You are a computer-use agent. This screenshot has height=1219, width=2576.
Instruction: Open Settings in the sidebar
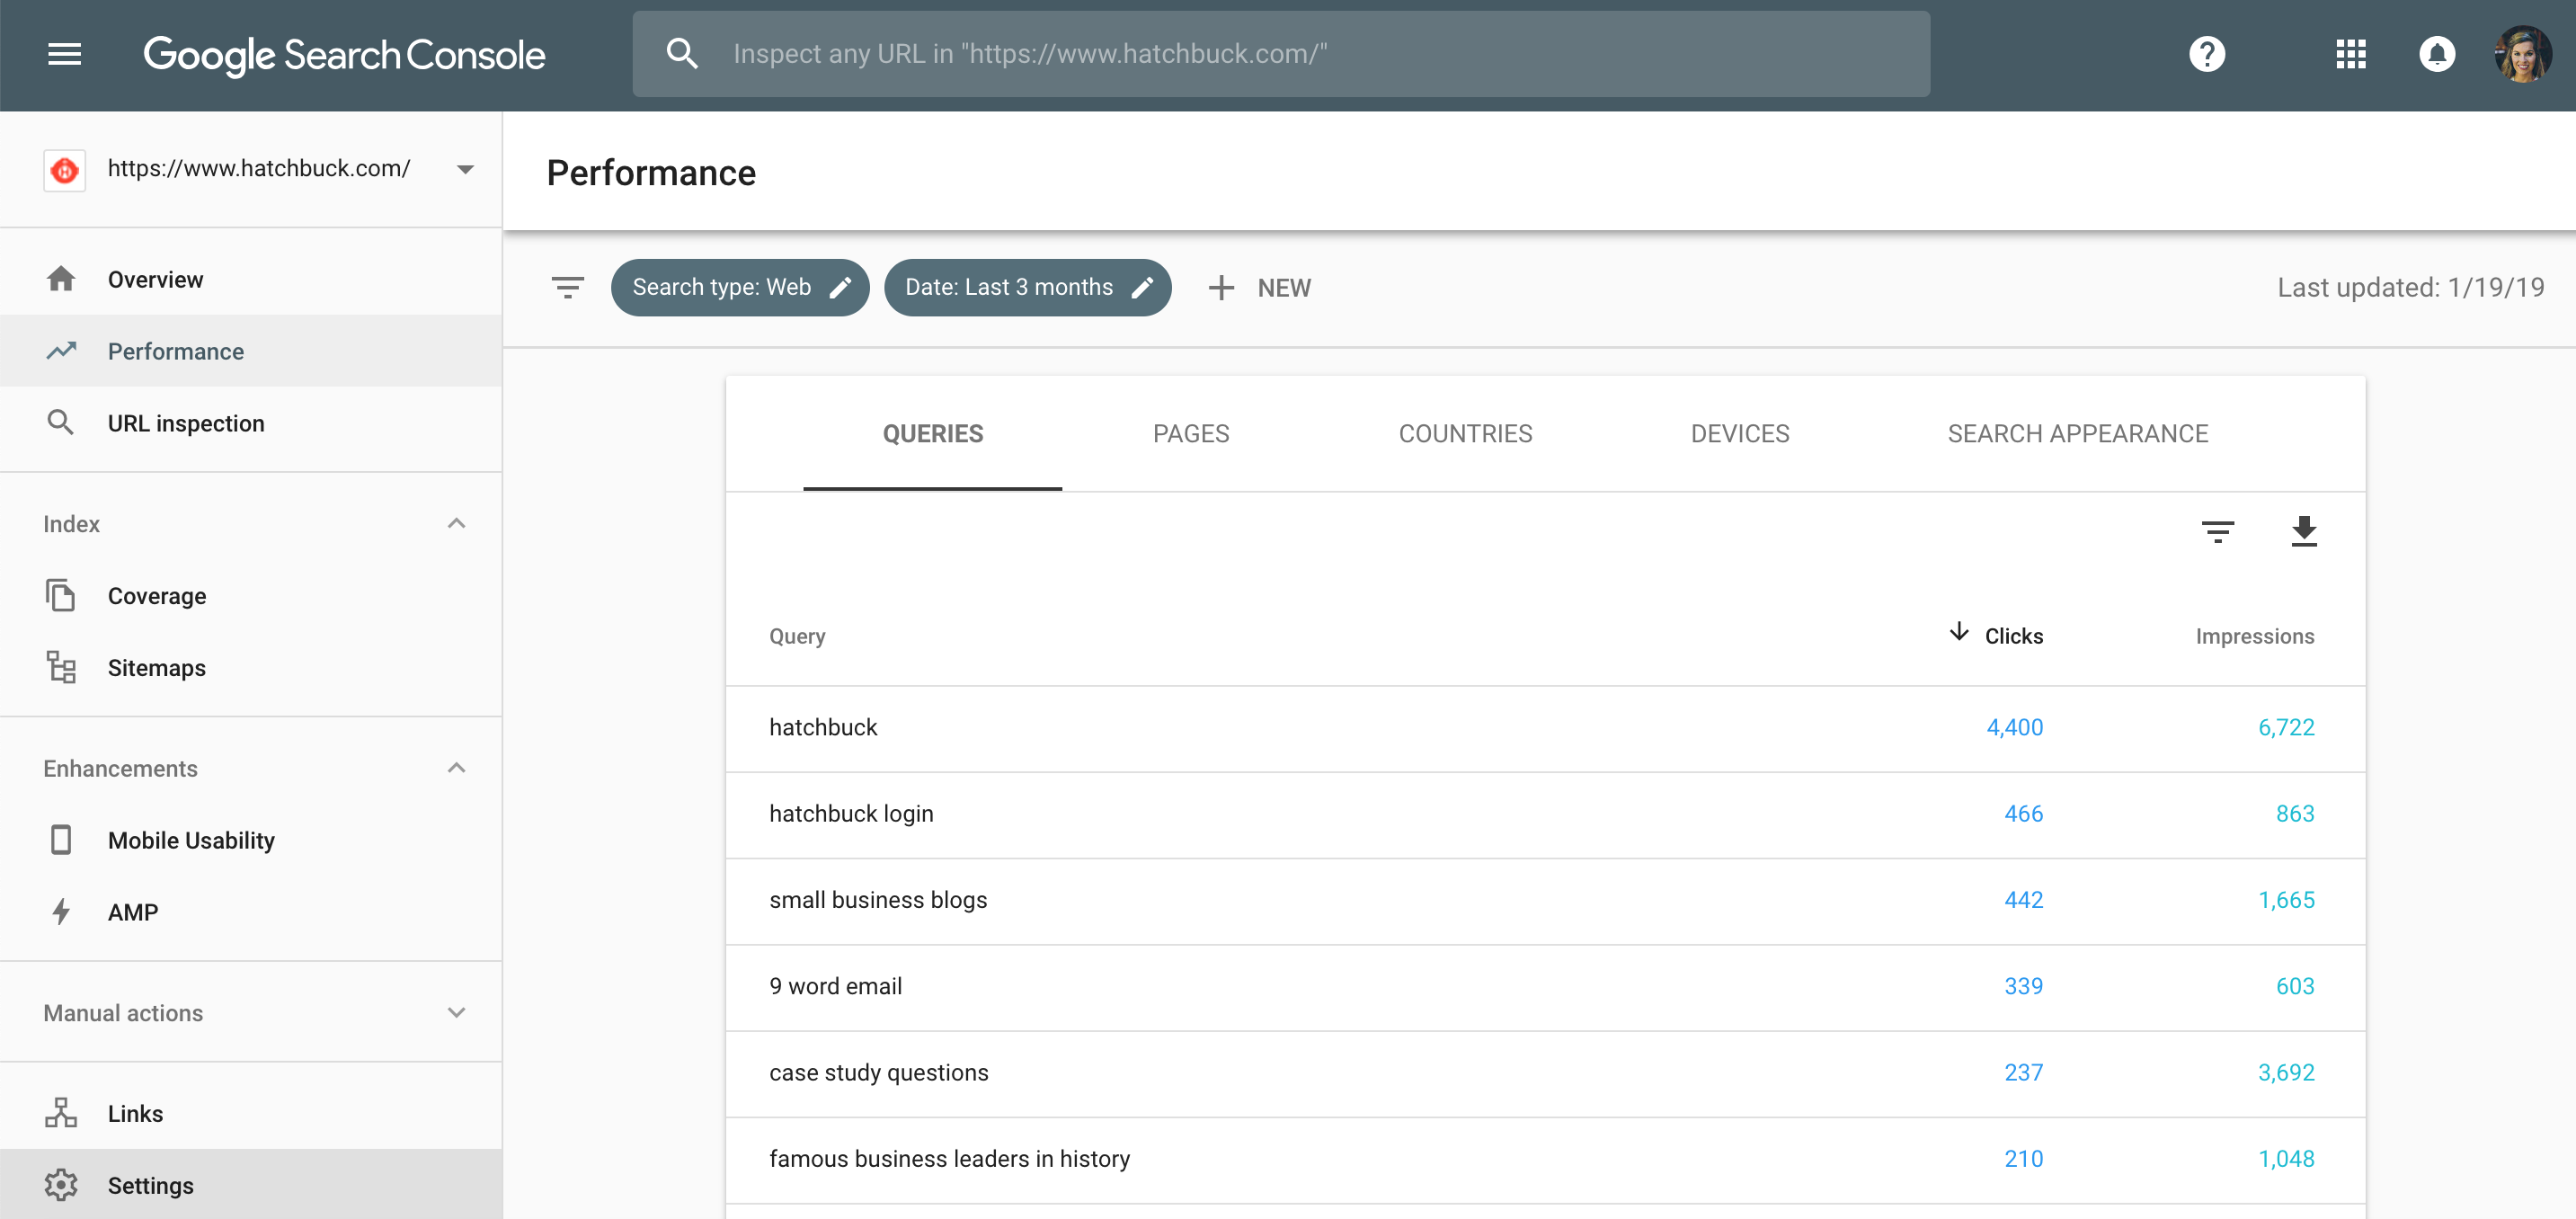[x=251, y=1185]
